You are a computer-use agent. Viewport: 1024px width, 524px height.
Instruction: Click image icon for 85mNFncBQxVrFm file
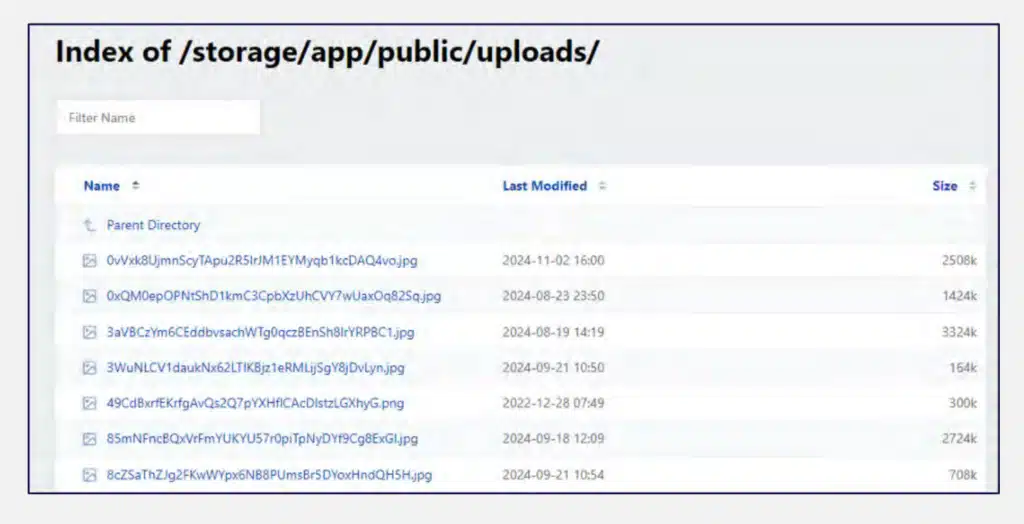(89, 439)
